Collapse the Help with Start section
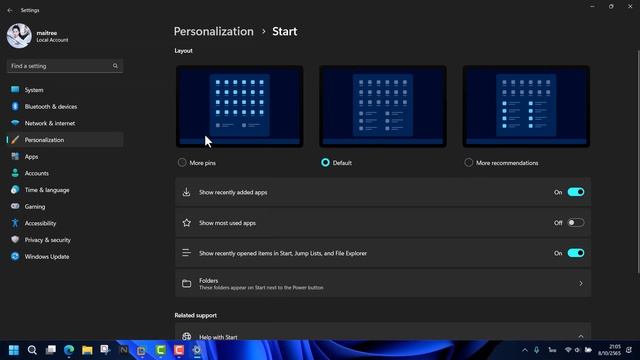Viewport: 640px width, 360px height. [581, 336]
